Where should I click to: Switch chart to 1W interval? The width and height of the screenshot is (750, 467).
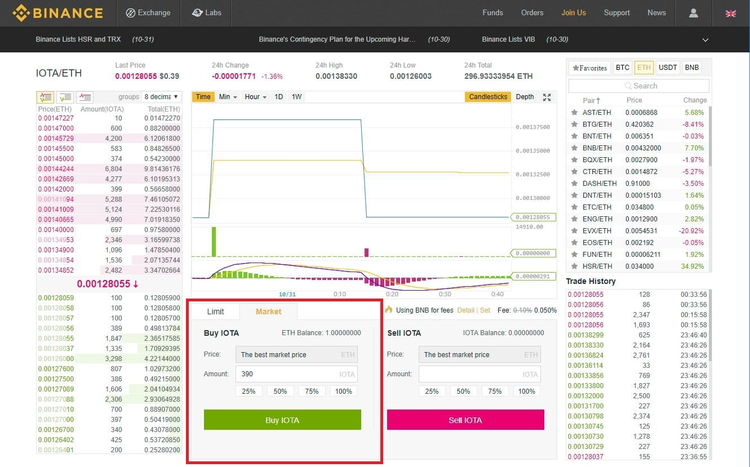point(297,97)
